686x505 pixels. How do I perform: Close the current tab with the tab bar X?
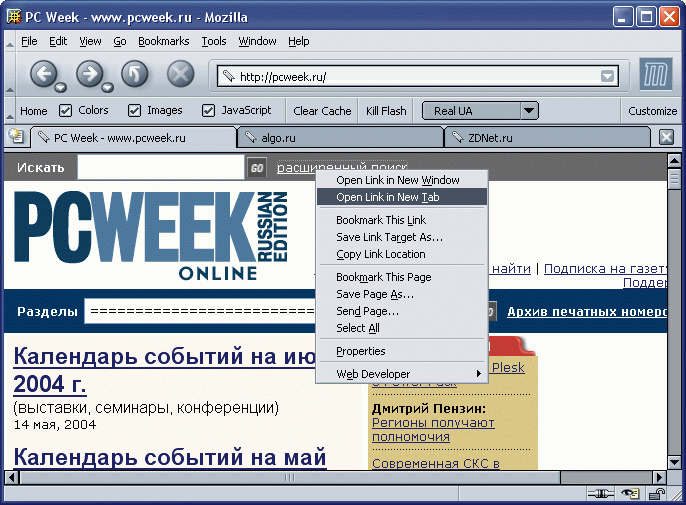click(x=666, y=137)
